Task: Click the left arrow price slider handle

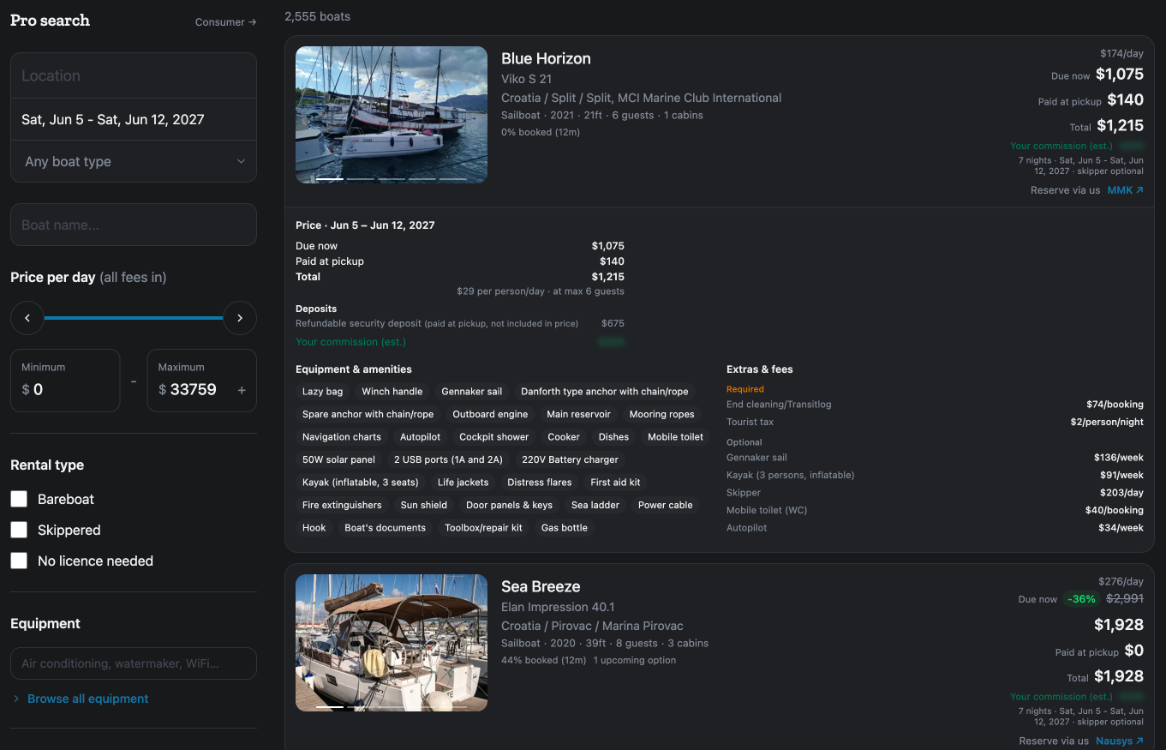Action: pyautogui.click(x=28, y=318)
